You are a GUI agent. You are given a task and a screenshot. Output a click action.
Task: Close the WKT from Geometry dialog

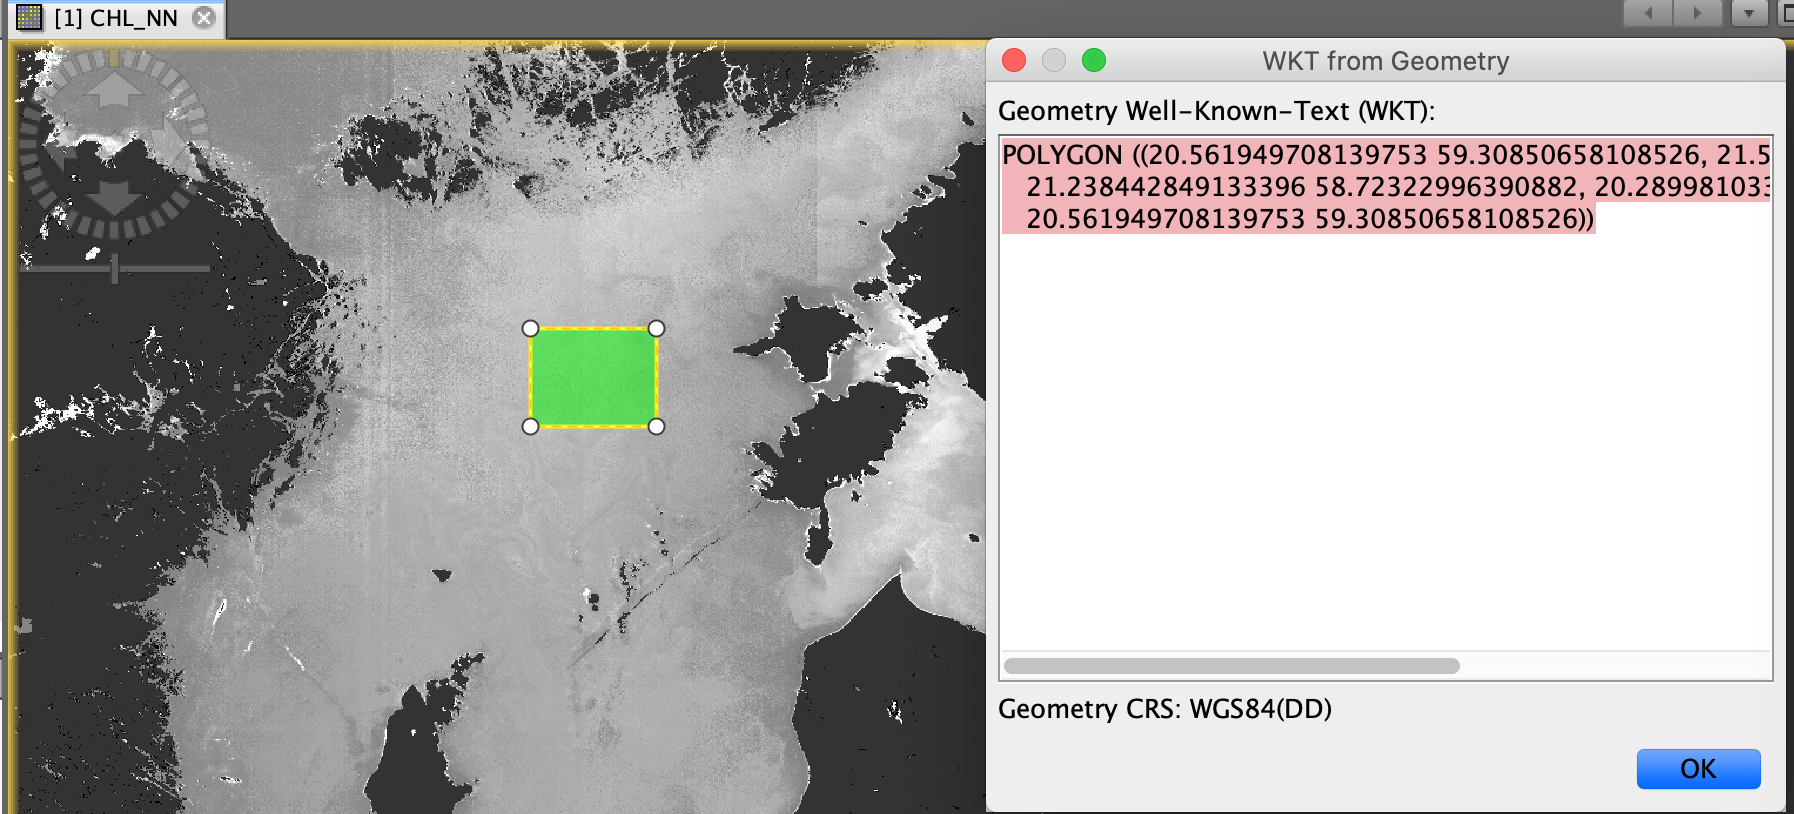tap(1014, 61)
